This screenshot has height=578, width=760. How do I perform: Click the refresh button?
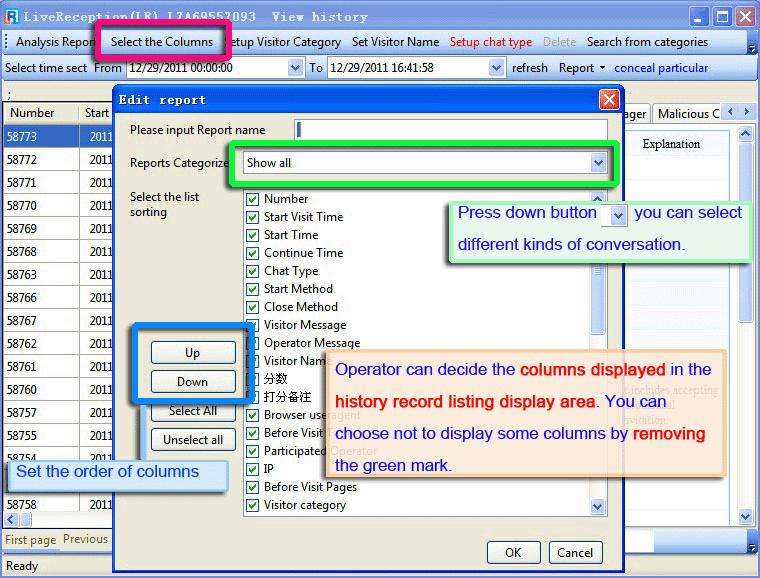coord(530,68)
